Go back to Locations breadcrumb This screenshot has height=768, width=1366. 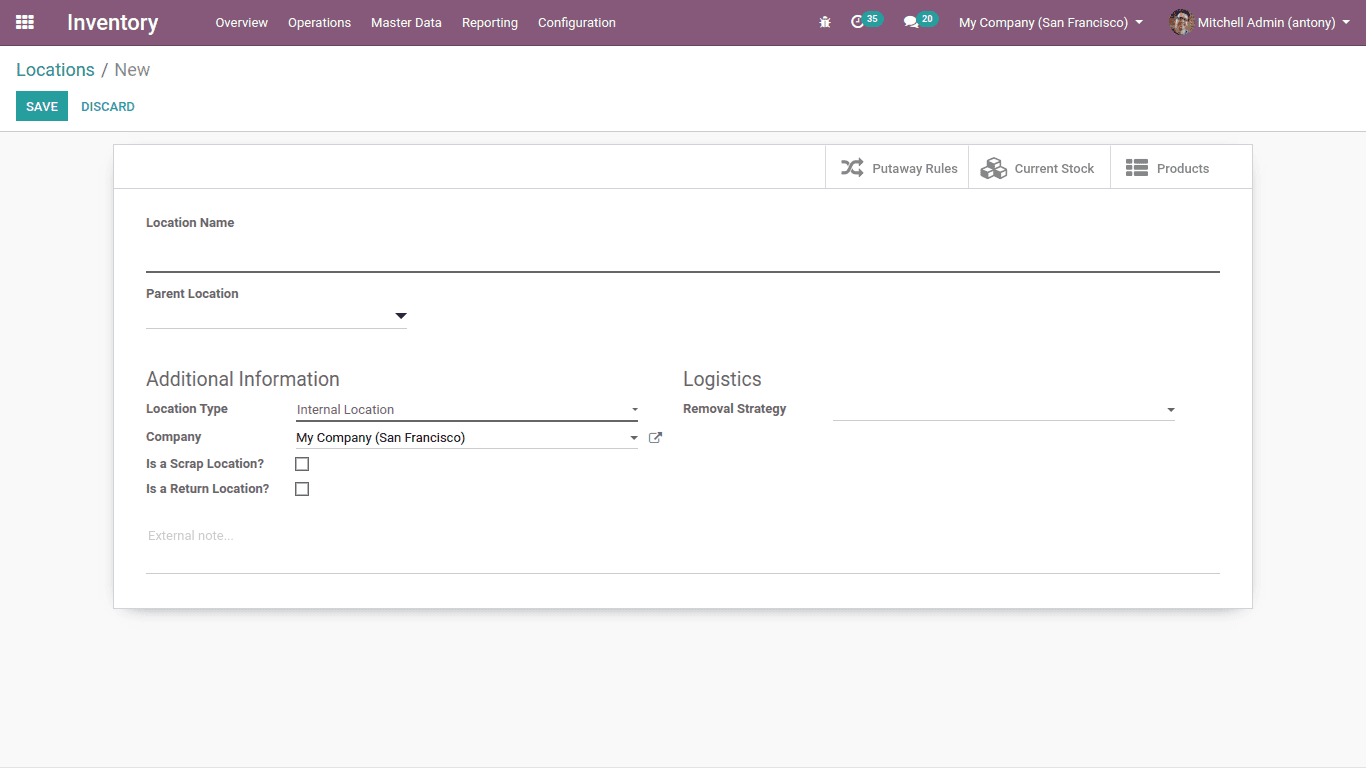pyautogui.click(x=55, y=70)
